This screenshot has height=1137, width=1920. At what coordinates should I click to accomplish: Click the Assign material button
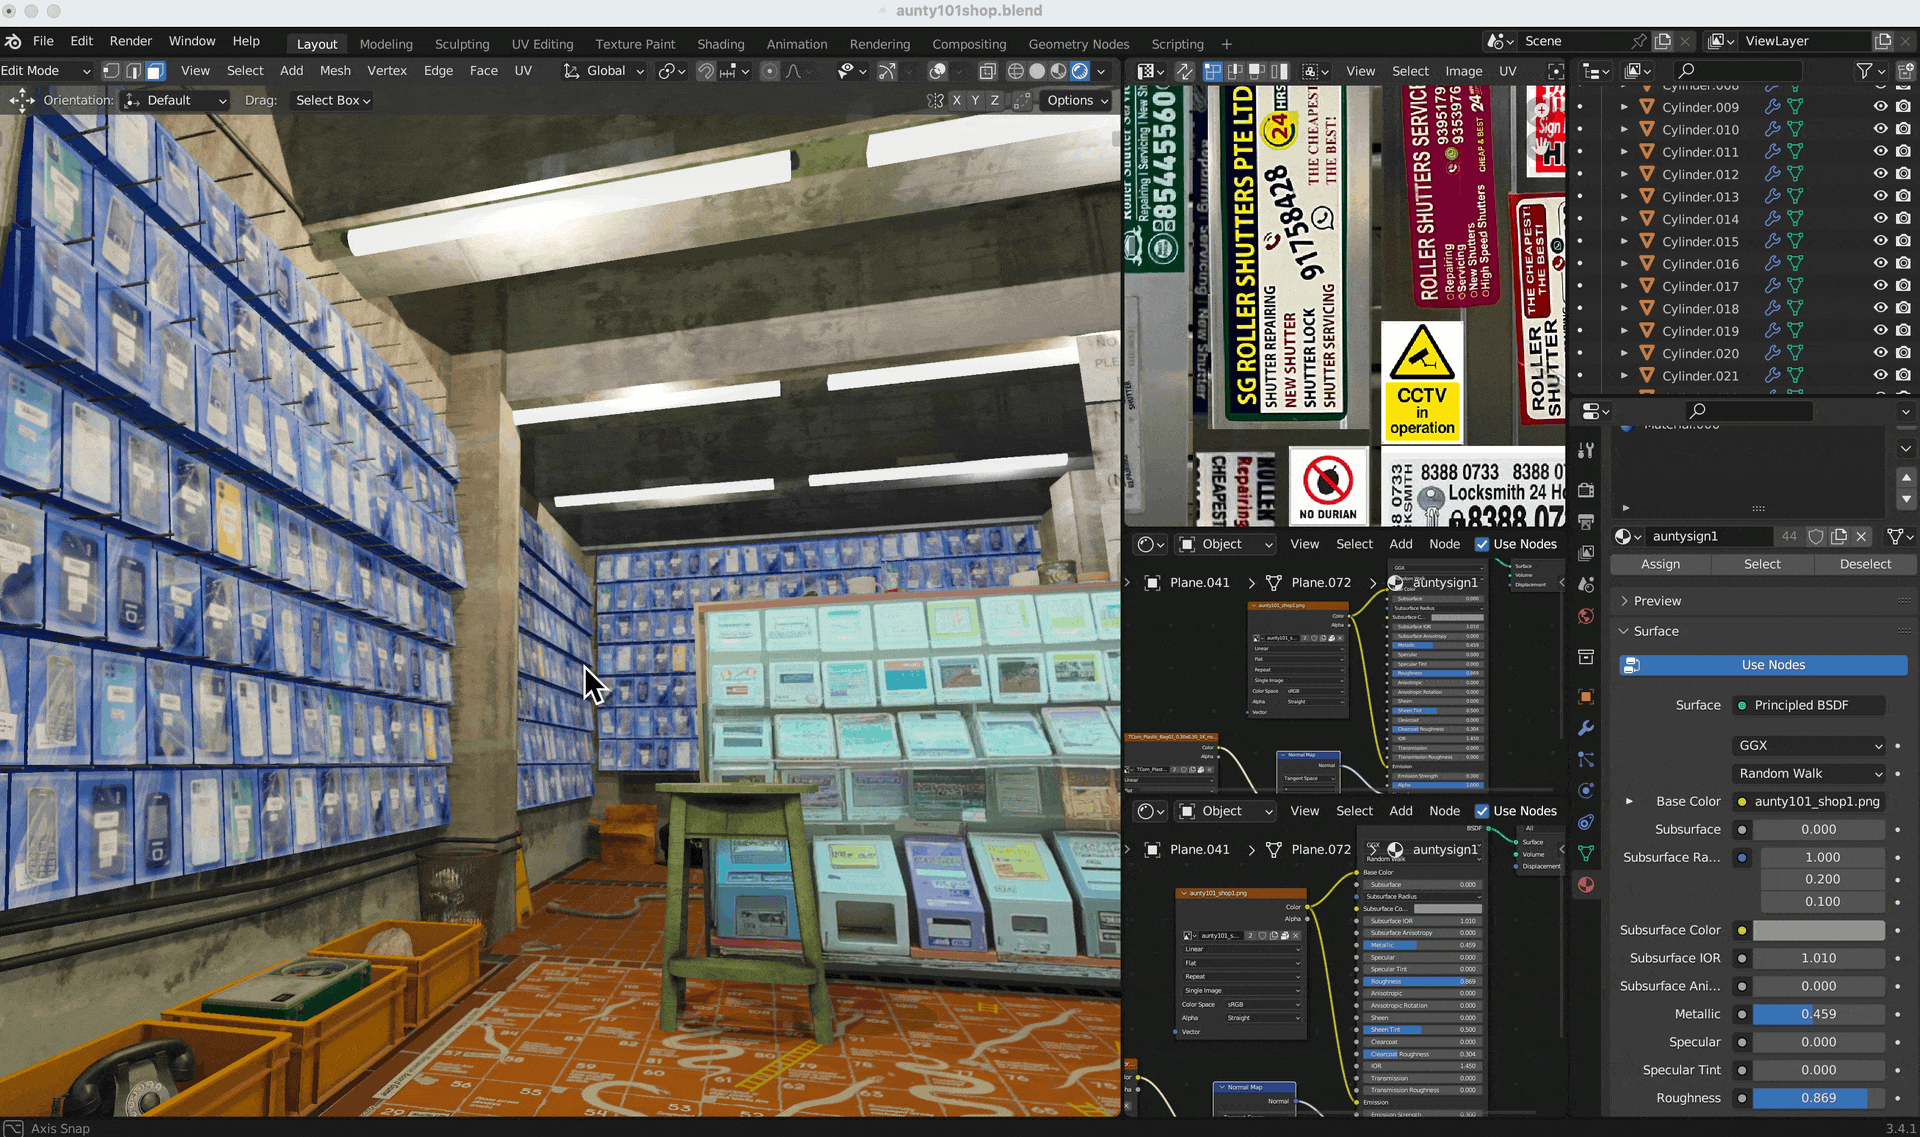[1660, 564]
